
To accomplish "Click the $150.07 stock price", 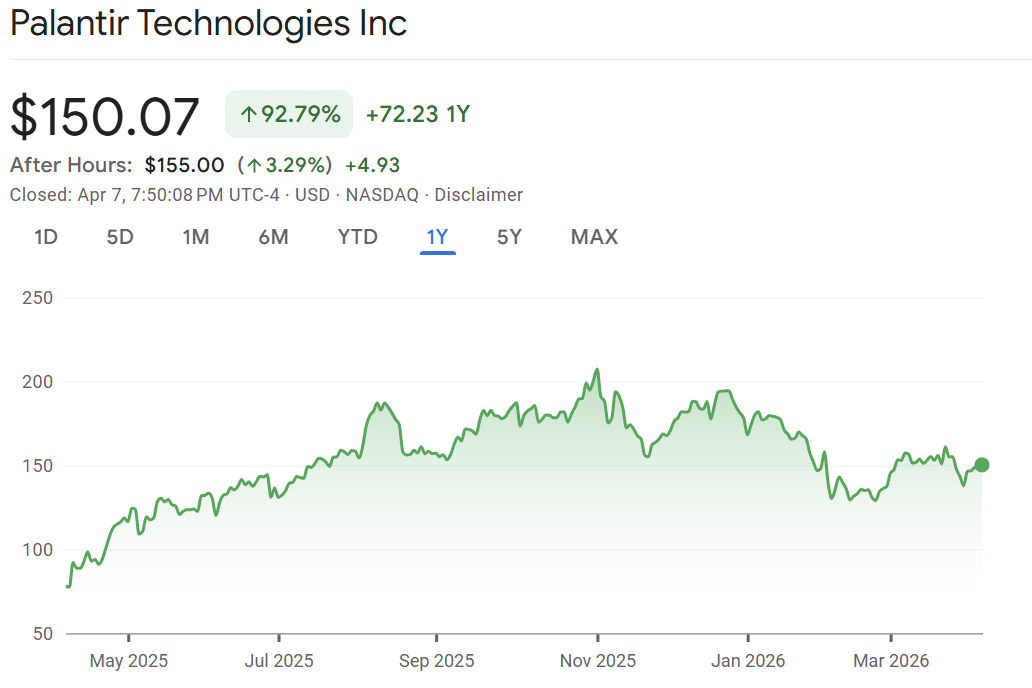I will tap(105, 116).
